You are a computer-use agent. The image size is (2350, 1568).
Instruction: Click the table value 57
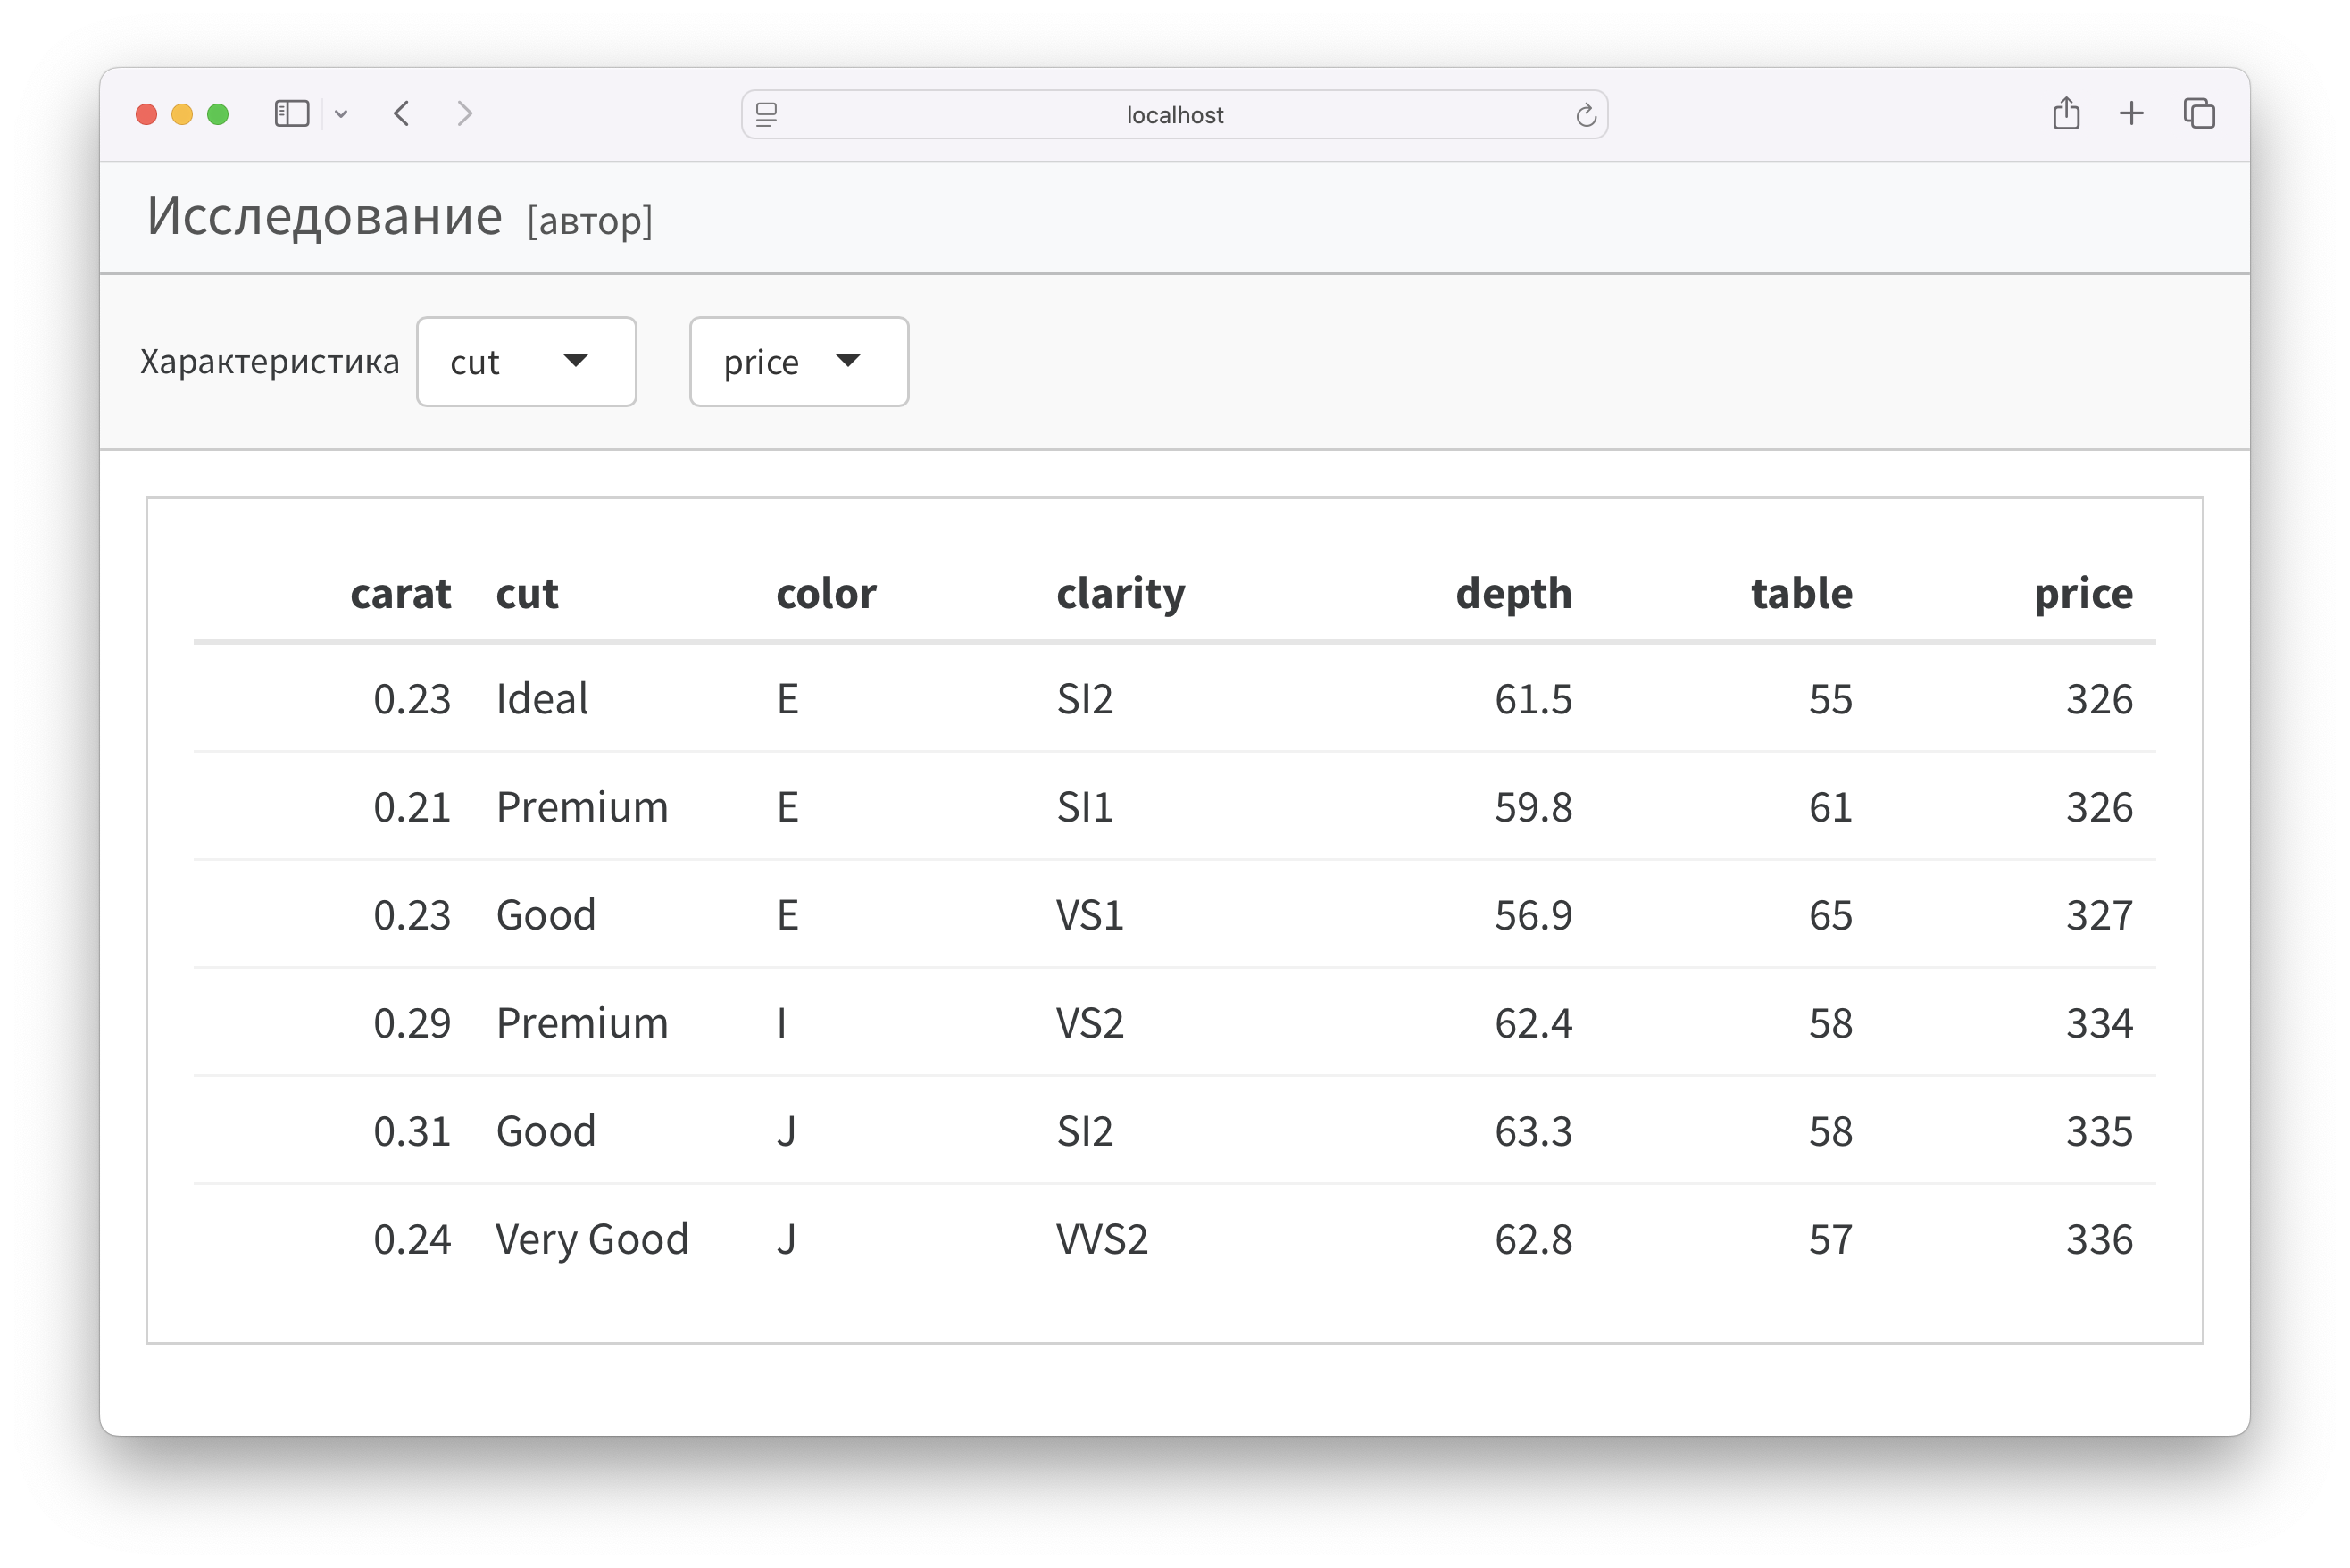[x=1830, y=1240]
